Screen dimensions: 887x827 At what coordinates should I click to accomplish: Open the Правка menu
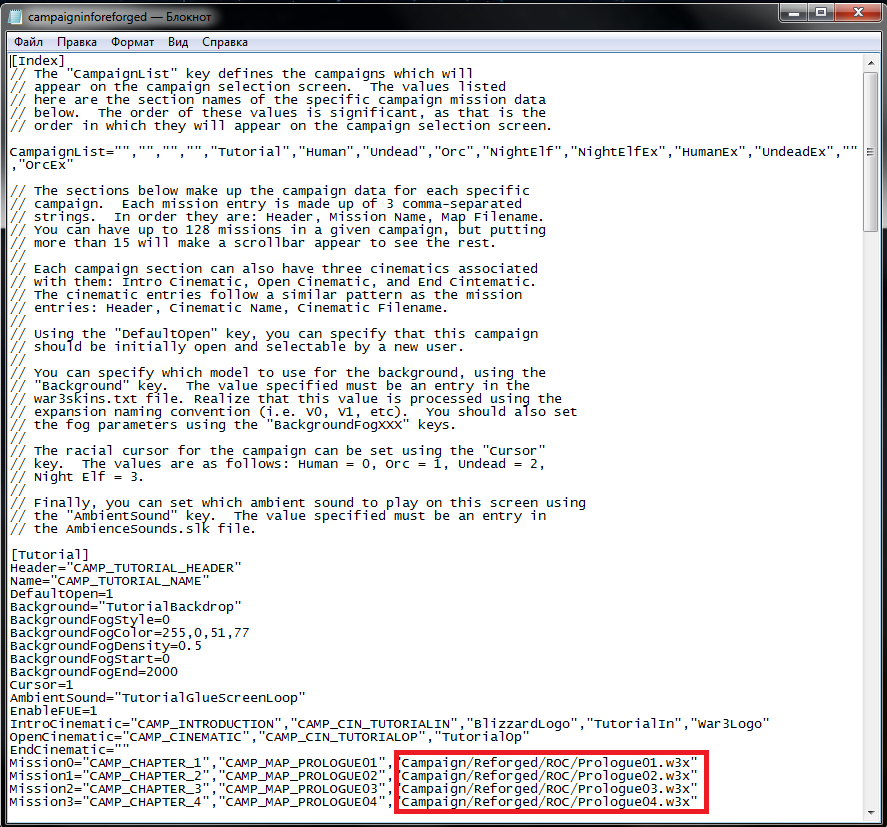click(77, 42)
